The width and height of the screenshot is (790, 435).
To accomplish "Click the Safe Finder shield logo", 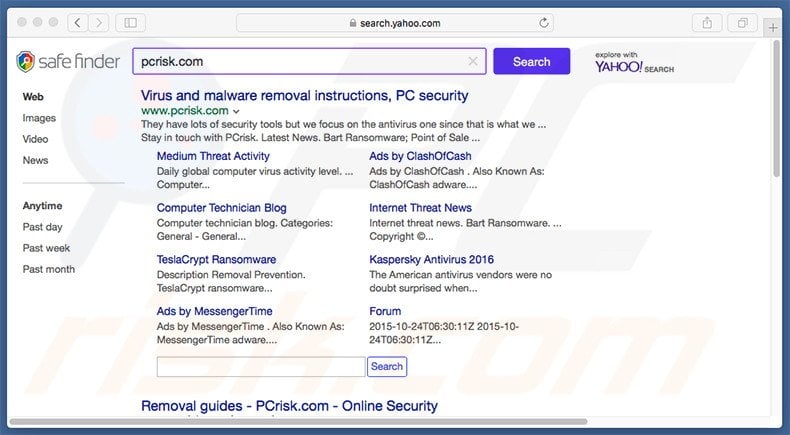I will click(x=25, y=61).
